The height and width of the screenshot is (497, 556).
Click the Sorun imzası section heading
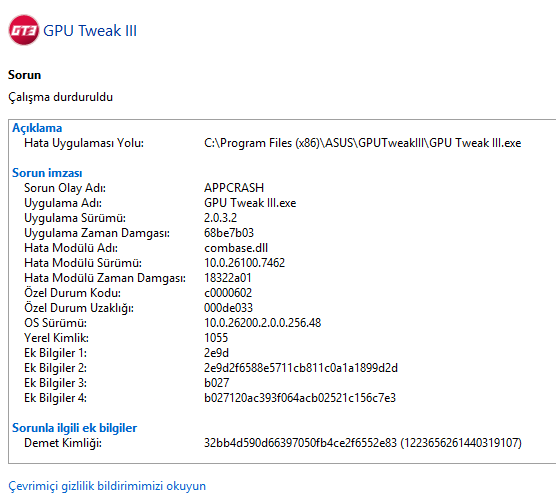[x=47, y=173]
